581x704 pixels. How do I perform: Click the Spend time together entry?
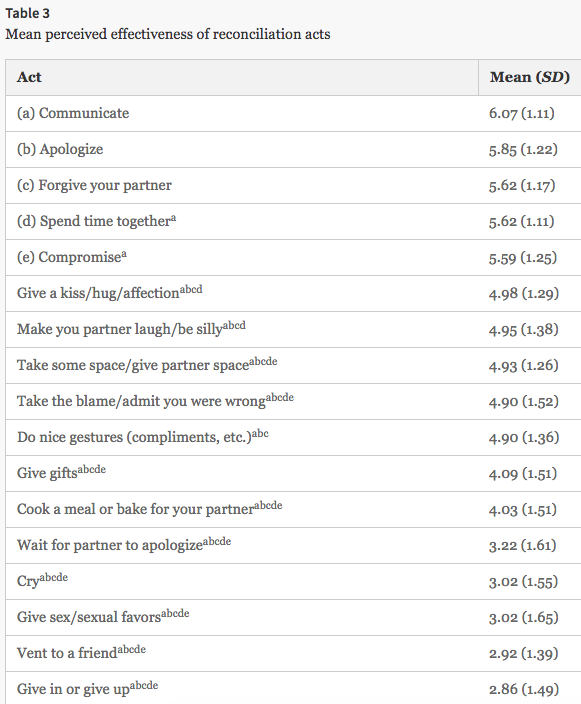97,221
